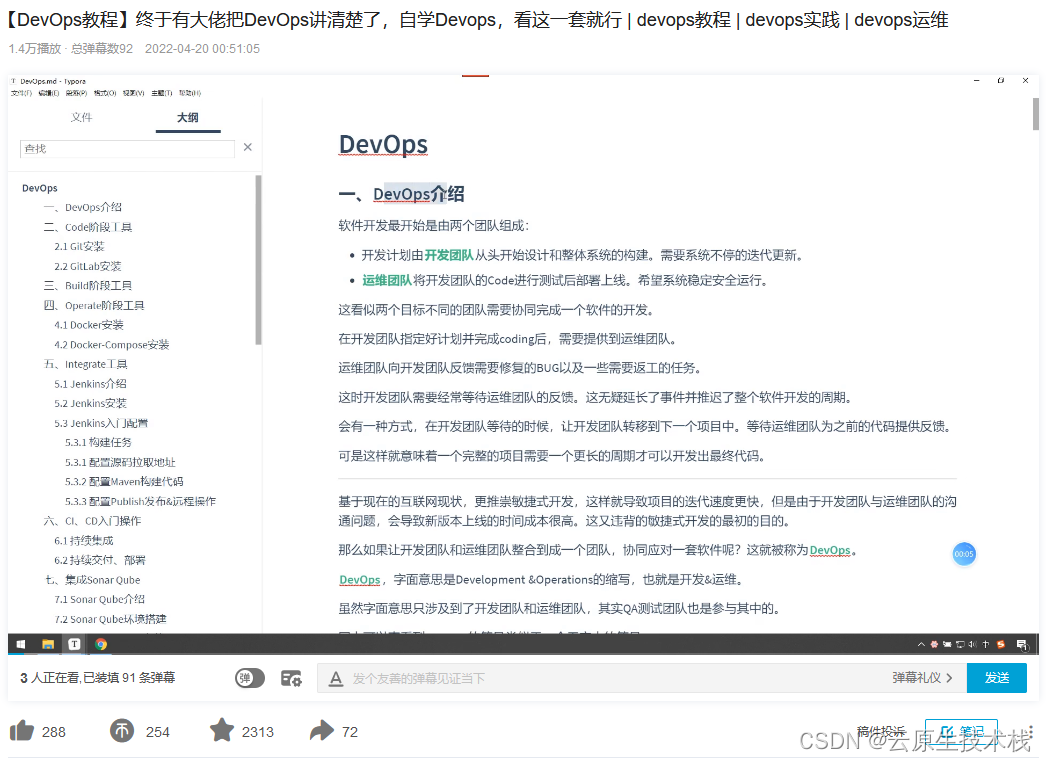This screenshot has width=1046, height=762.
Task: Open danmaku font style 'A' icon
Action: tap(336, 679)
